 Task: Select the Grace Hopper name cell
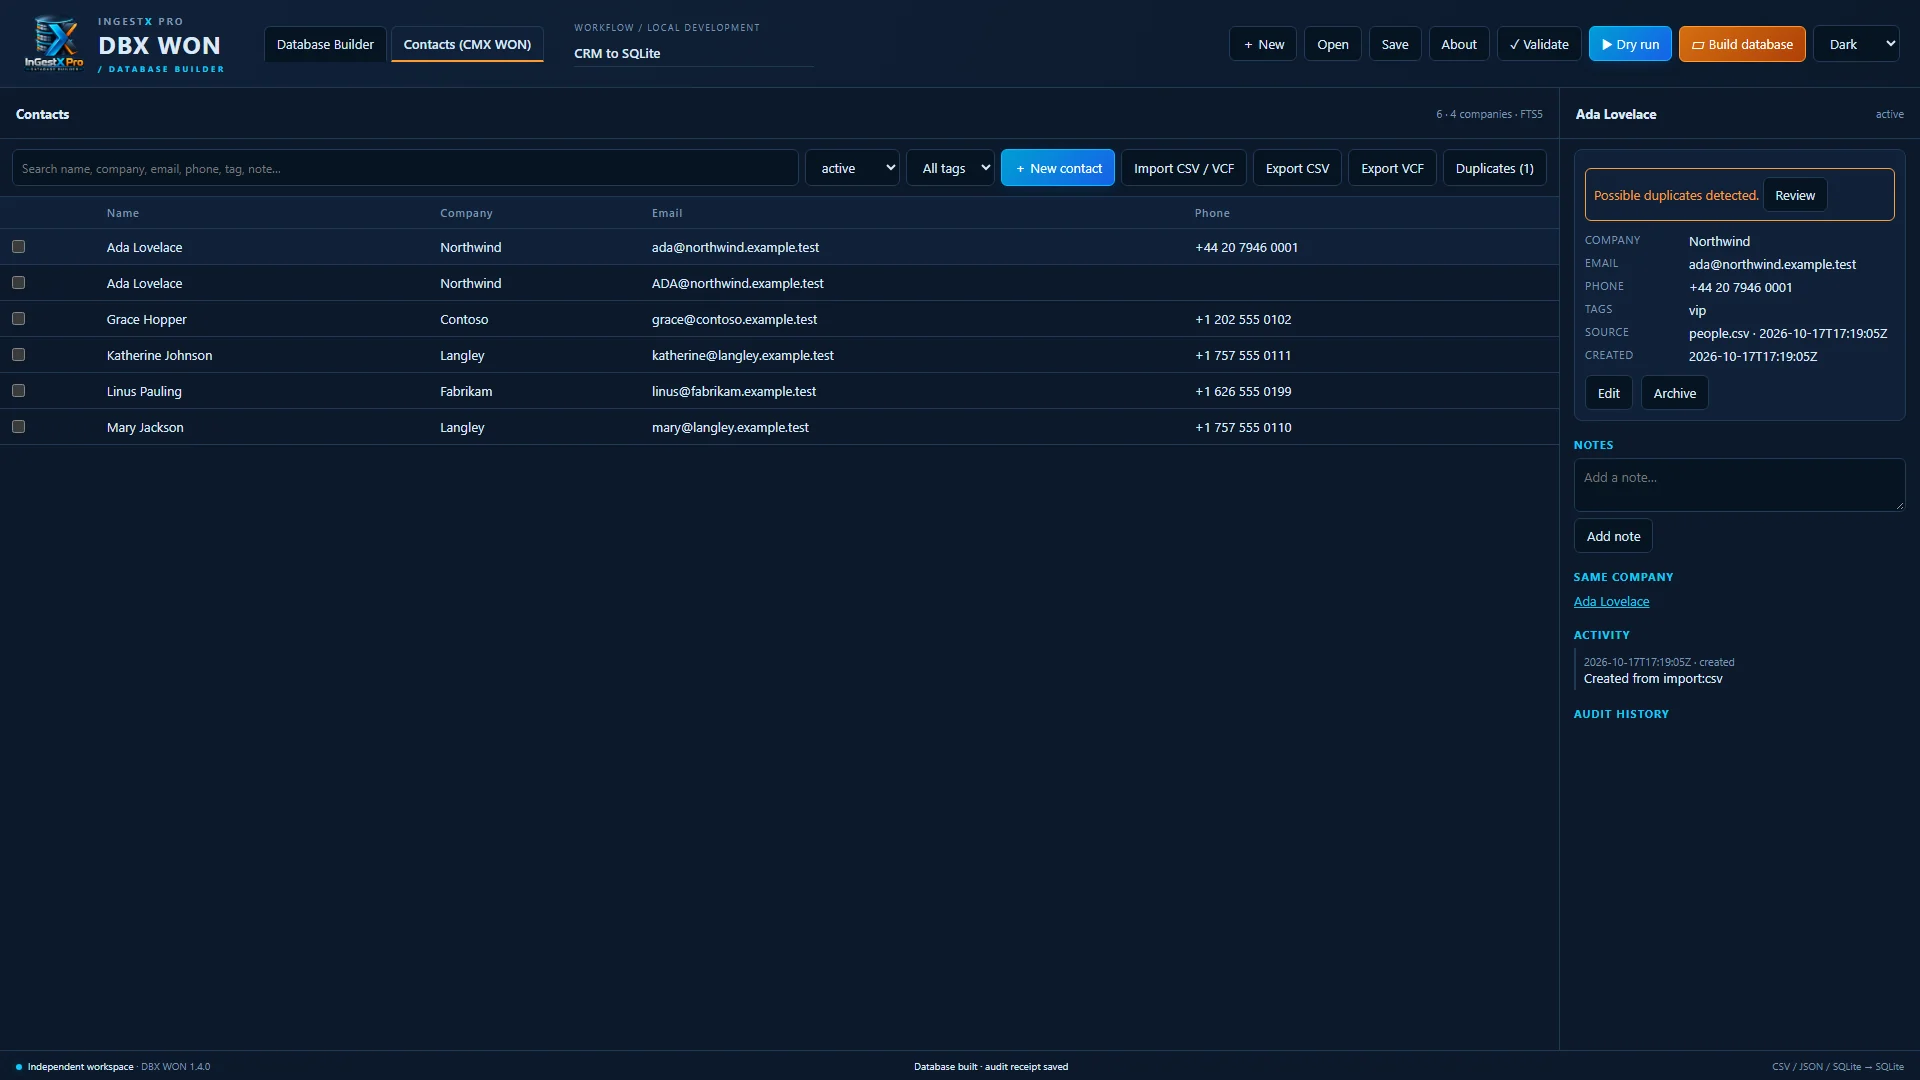coord(147,319)
